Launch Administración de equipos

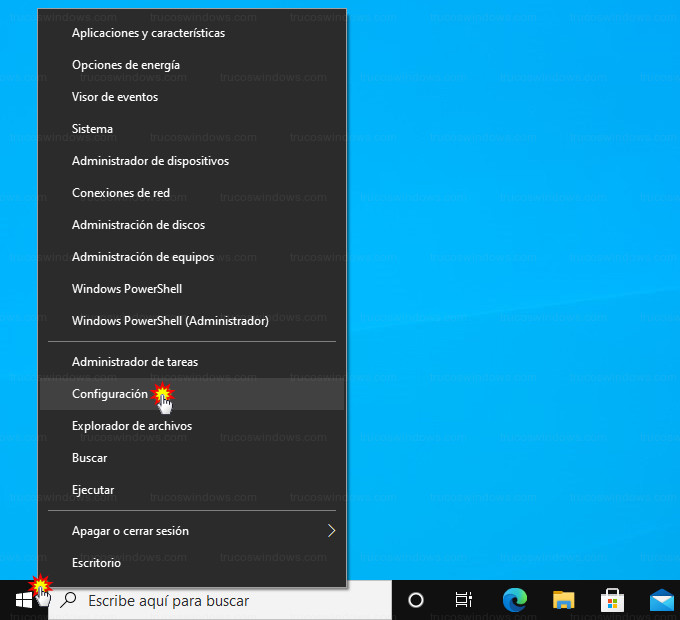[192, 257]
